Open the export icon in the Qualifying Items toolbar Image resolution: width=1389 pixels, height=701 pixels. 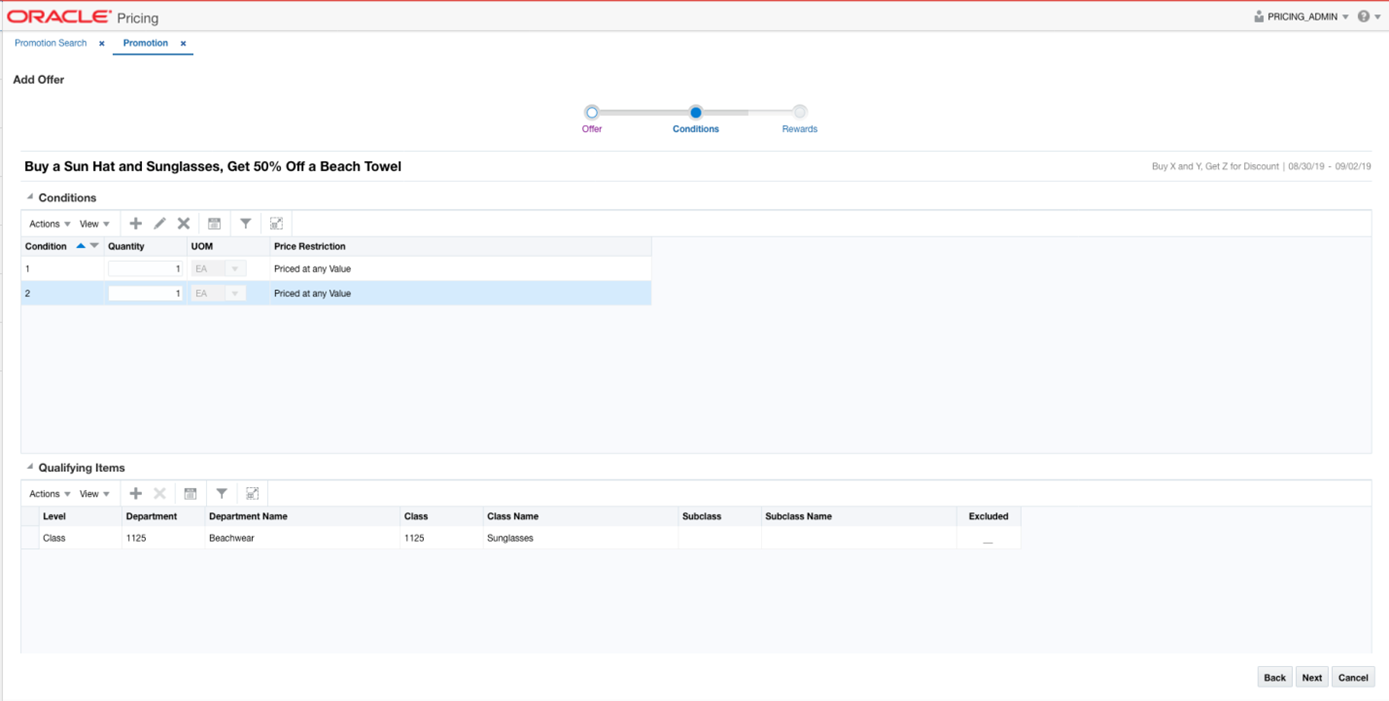[190, 494]
